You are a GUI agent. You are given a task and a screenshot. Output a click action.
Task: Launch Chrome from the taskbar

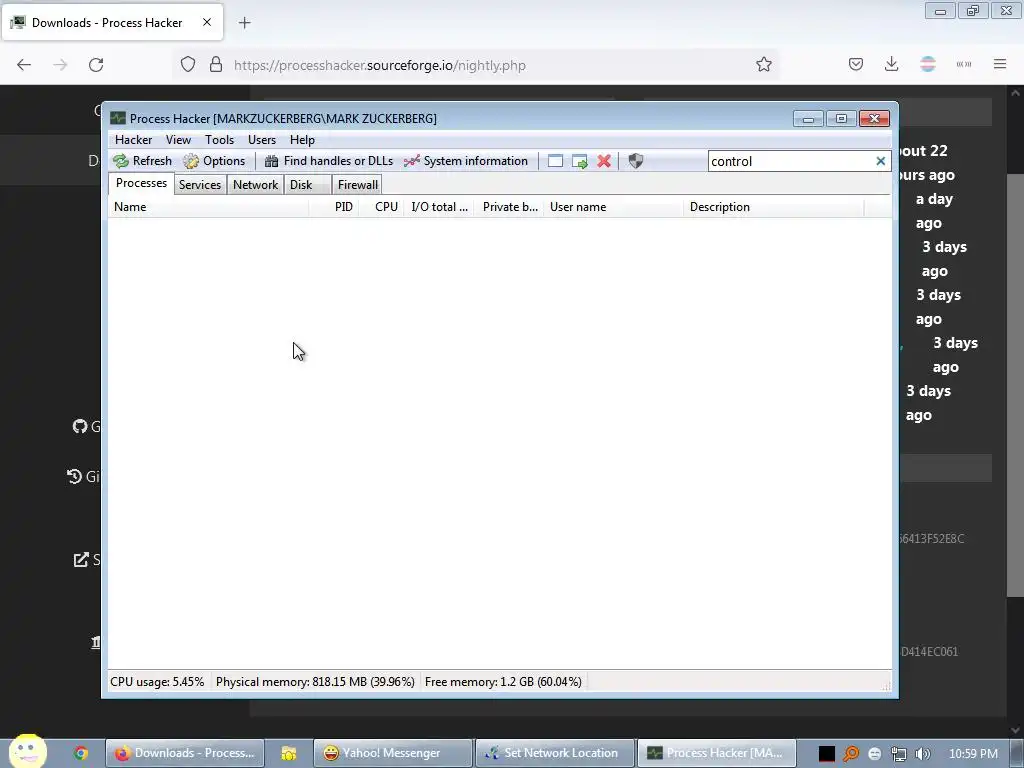[x=81, y=753]
